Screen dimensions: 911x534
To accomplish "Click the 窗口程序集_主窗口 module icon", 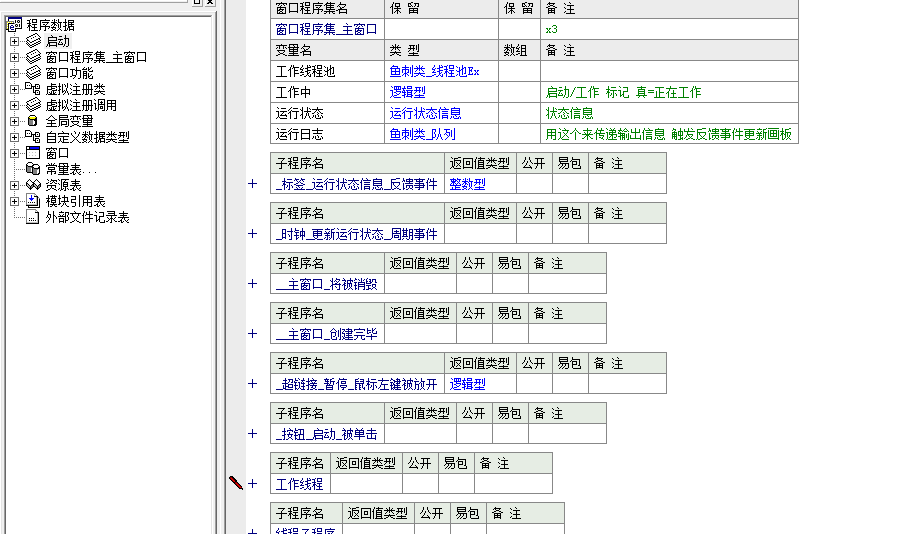I will coord(33,57).
